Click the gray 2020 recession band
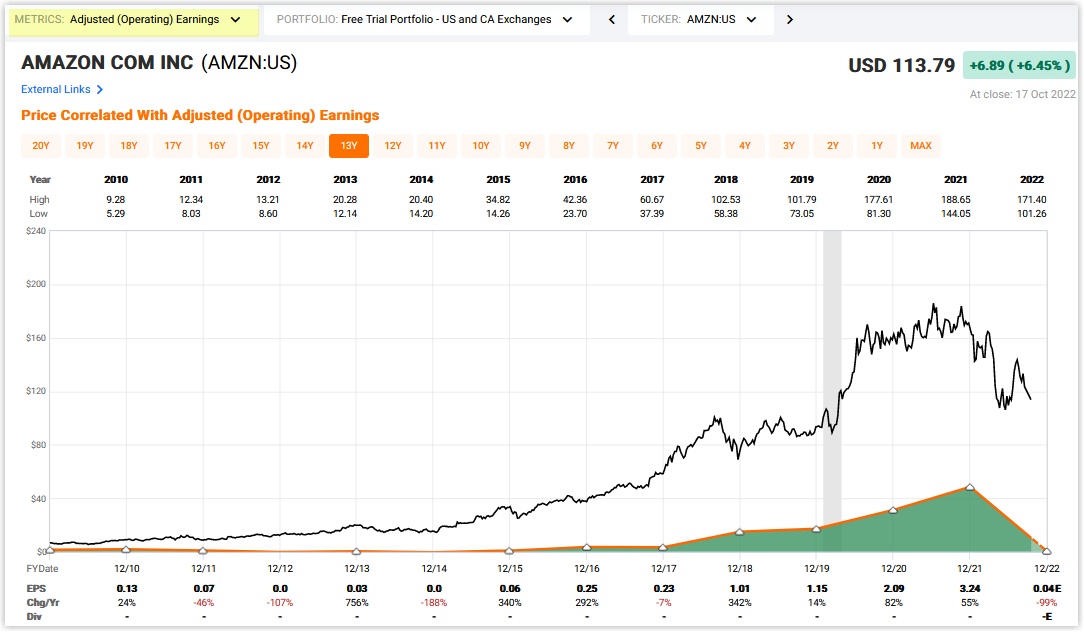1084x632 pixels. coord(832,391)
